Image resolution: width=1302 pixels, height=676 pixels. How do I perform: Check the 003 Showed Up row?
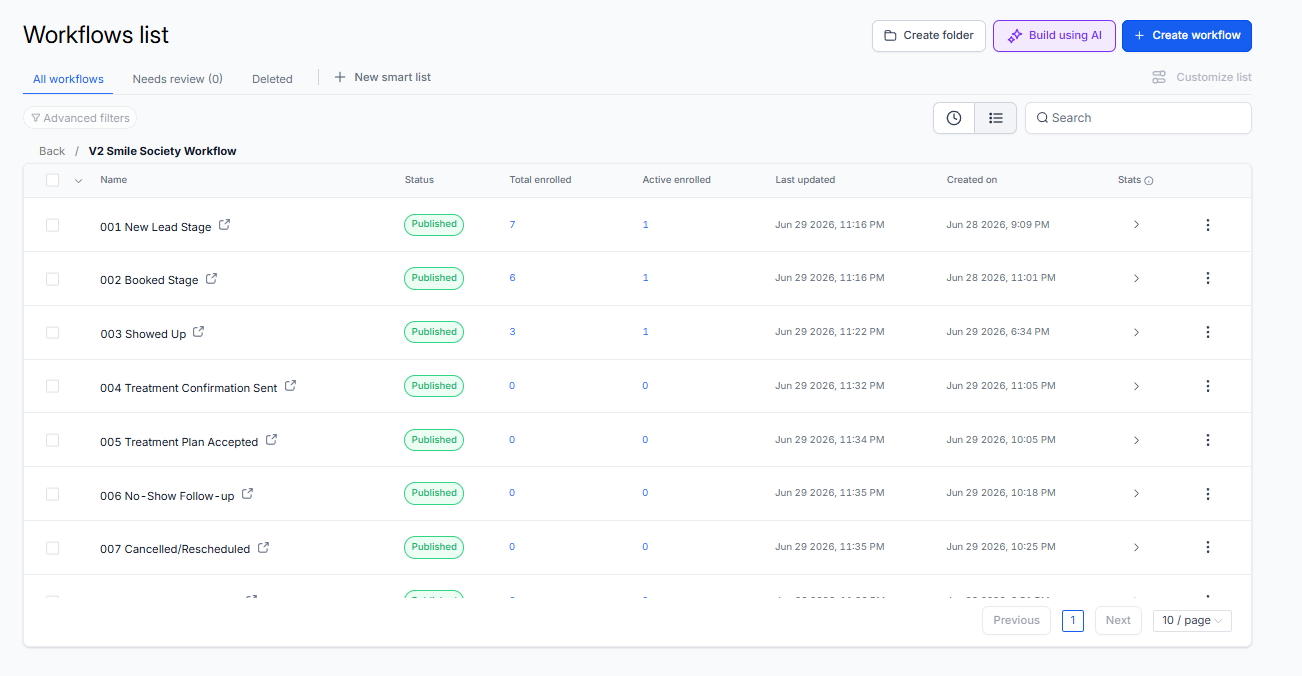point(52,332)
